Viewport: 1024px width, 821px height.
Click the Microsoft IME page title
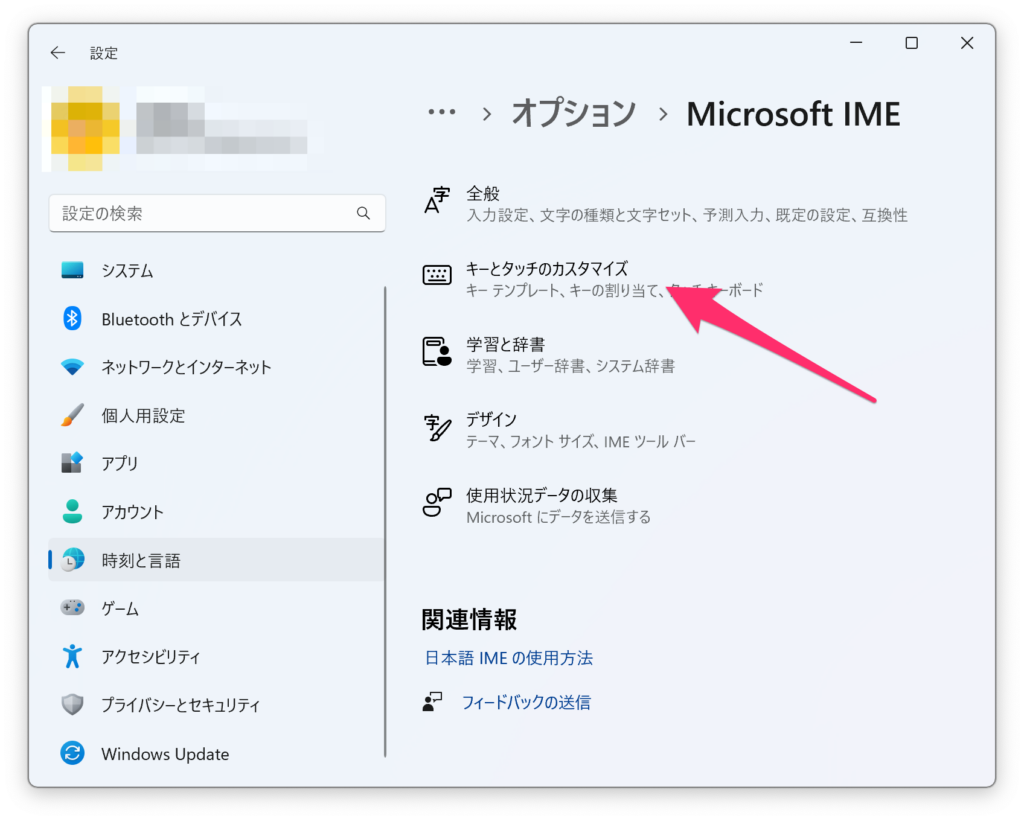click(793, 114)
